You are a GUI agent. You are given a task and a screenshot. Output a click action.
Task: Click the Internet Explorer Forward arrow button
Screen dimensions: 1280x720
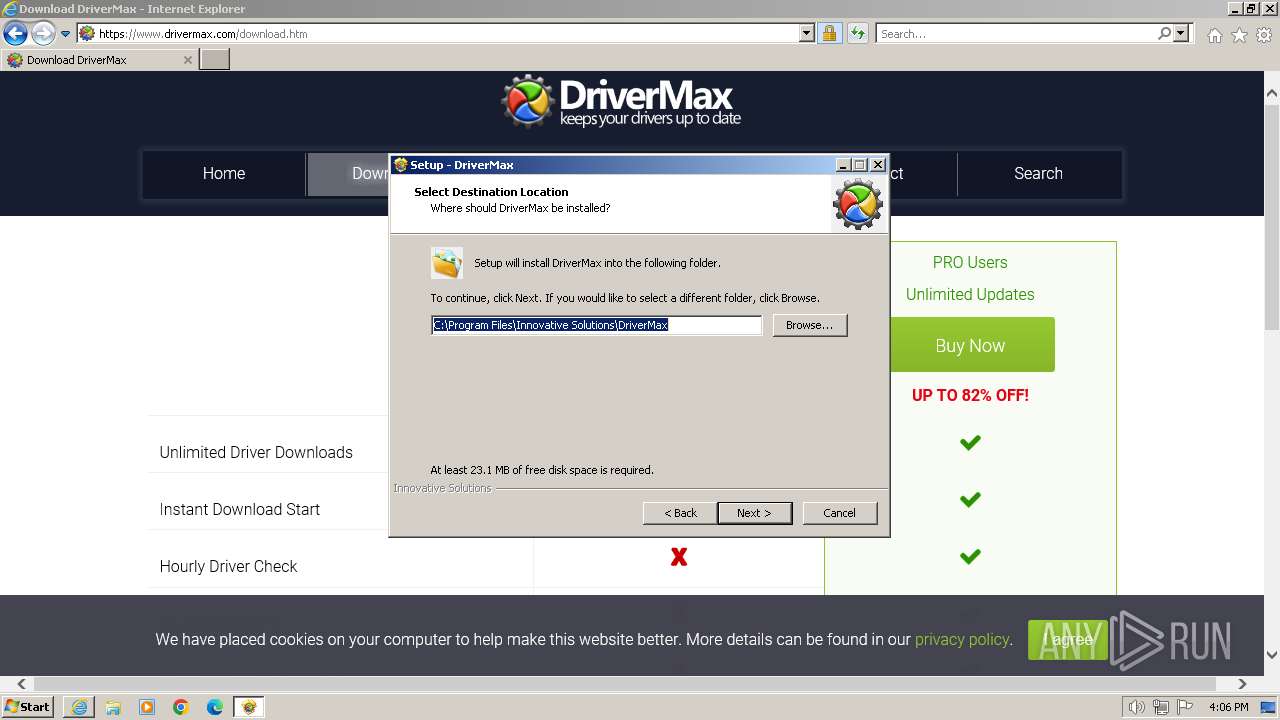pyautogui.click(x=42, y=34)
